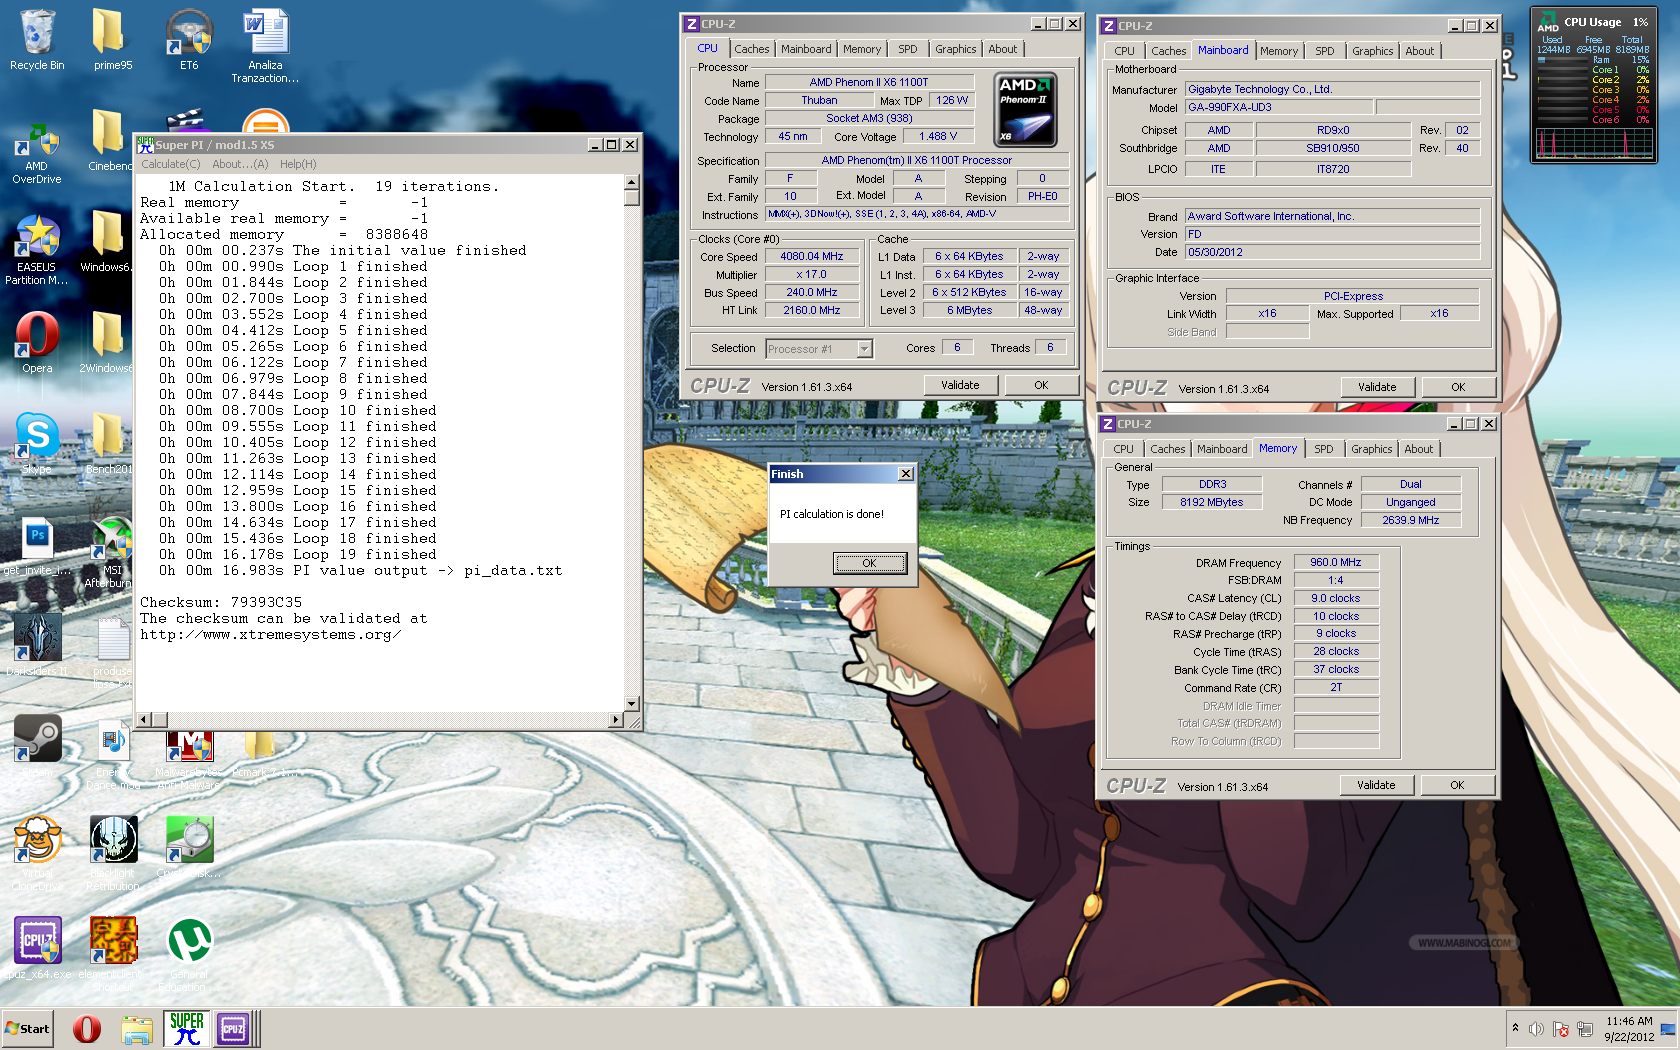Viewport: 1680px width, 1050px height.
Task: Switch to Caches tab in CPU window
Action: (751, 49)
